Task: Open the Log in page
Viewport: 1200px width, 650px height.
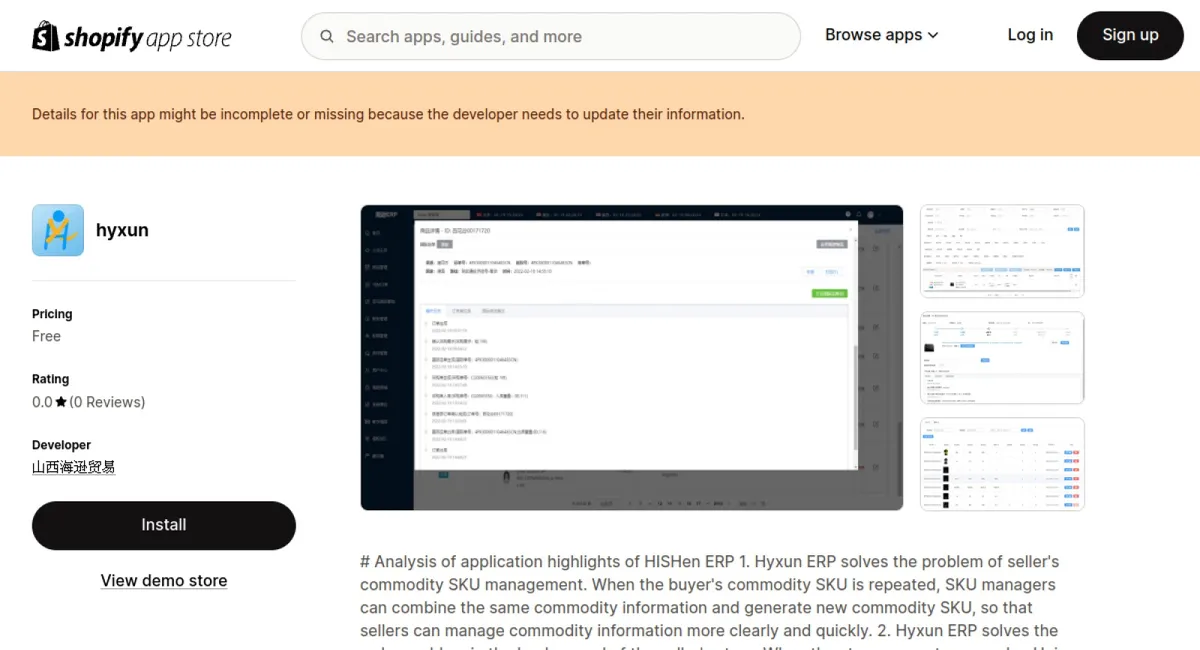Action: [x=1030, y=35]
